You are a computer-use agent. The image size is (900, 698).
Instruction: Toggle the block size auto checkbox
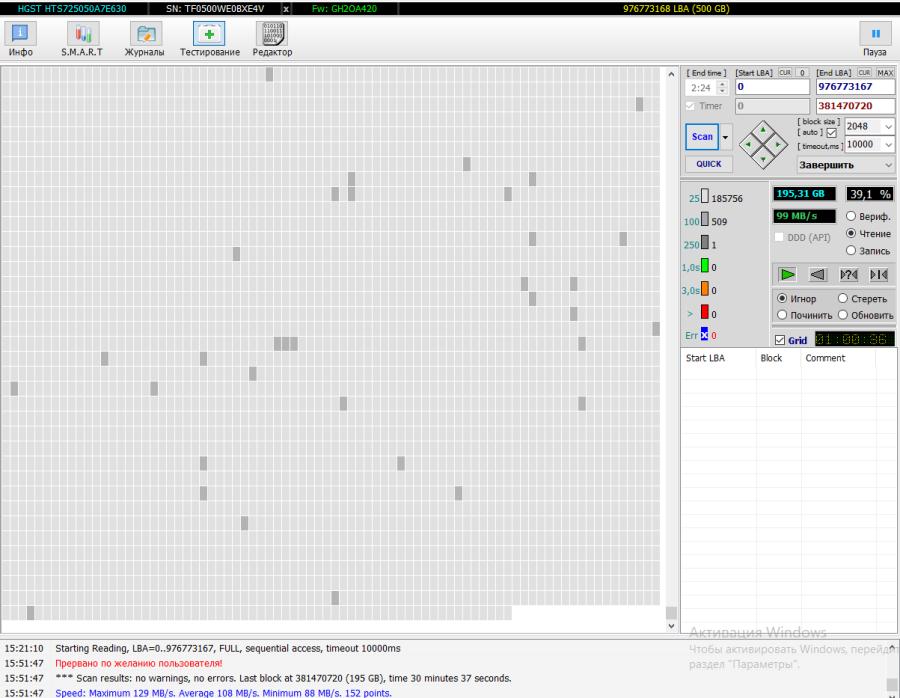(832, 133)
